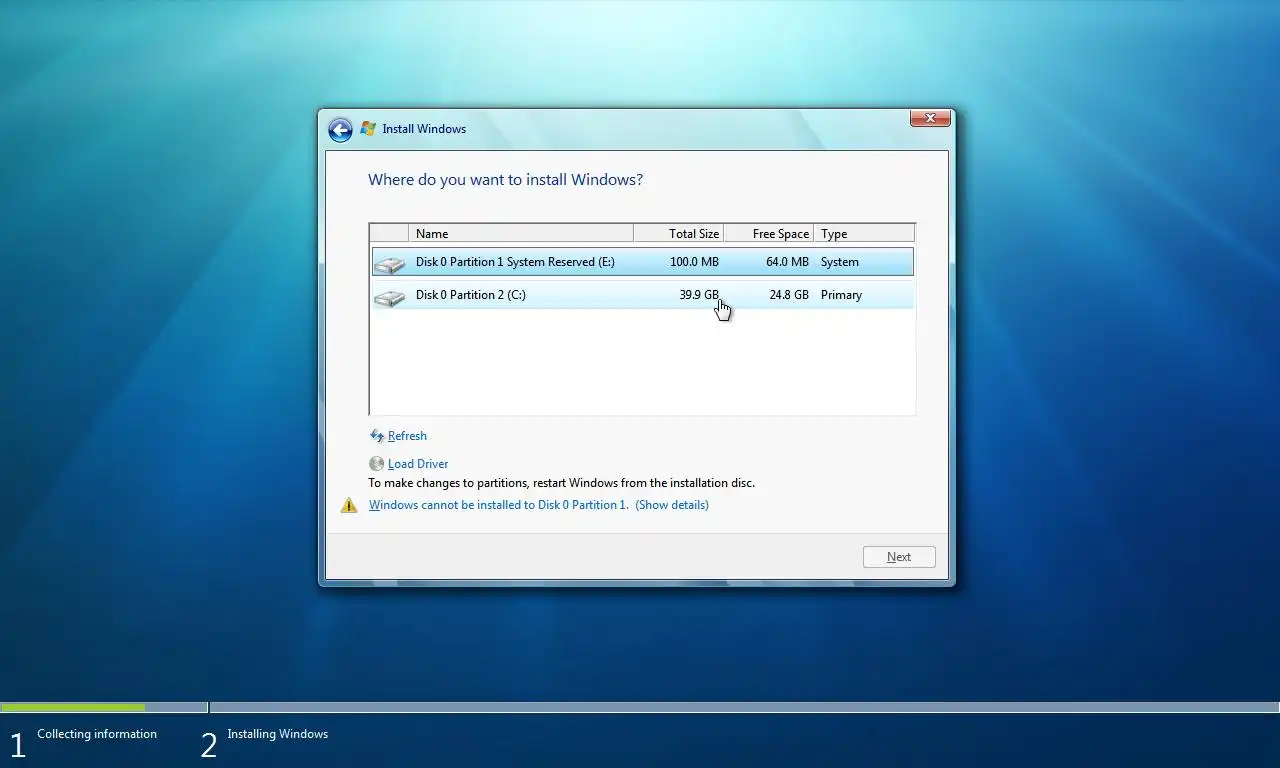Image resolution: width=1280 pixels, height=768 pixels.
Task: Open warning: cannot be installed to Disk 0
Action: [498, 505]
